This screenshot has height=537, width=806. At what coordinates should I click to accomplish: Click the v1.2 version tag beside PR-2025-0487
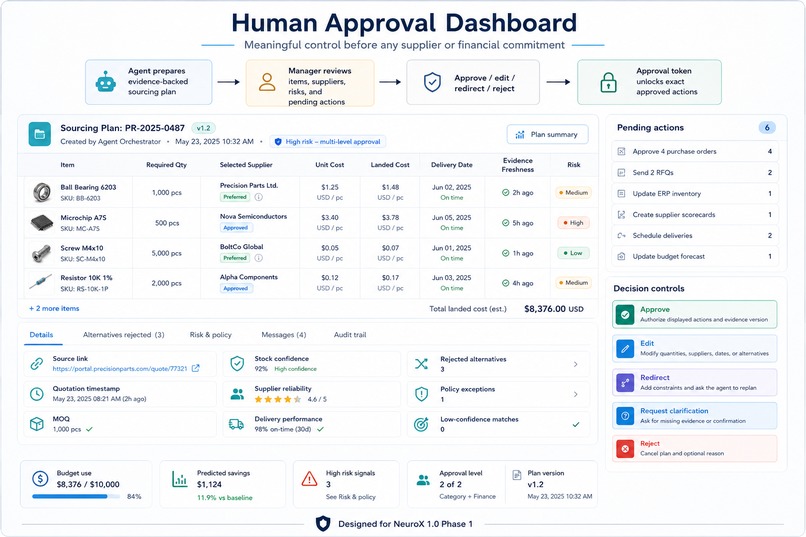204,128
